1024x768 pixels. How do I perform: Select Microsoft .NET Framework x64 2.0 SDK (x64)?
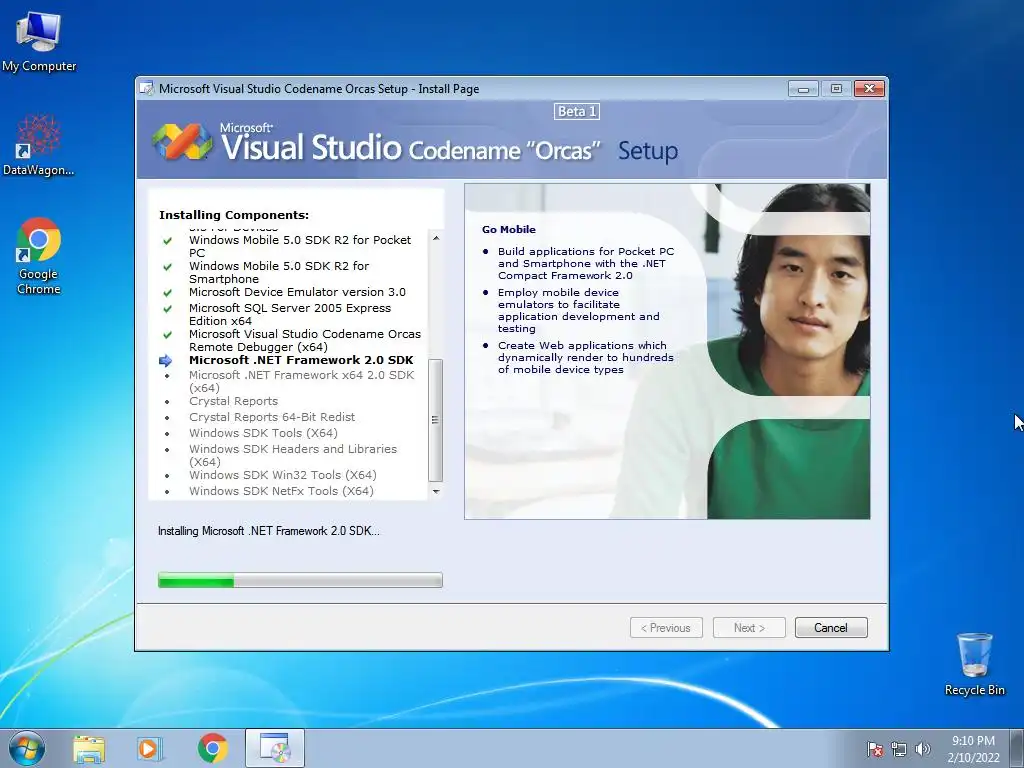pos(302,381)
